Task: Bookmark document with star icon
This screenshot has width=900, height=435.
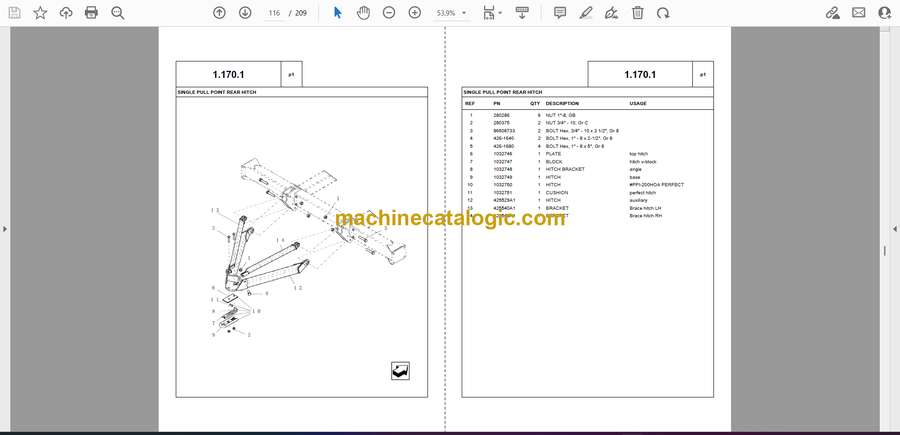Action: click(x=40, y=13)
